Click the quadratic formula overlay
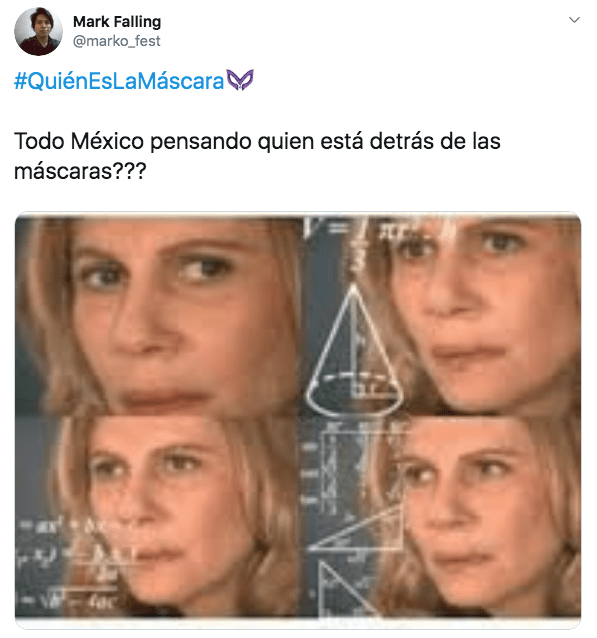This screenshot has height=638, width=597. tap(69, 566)
